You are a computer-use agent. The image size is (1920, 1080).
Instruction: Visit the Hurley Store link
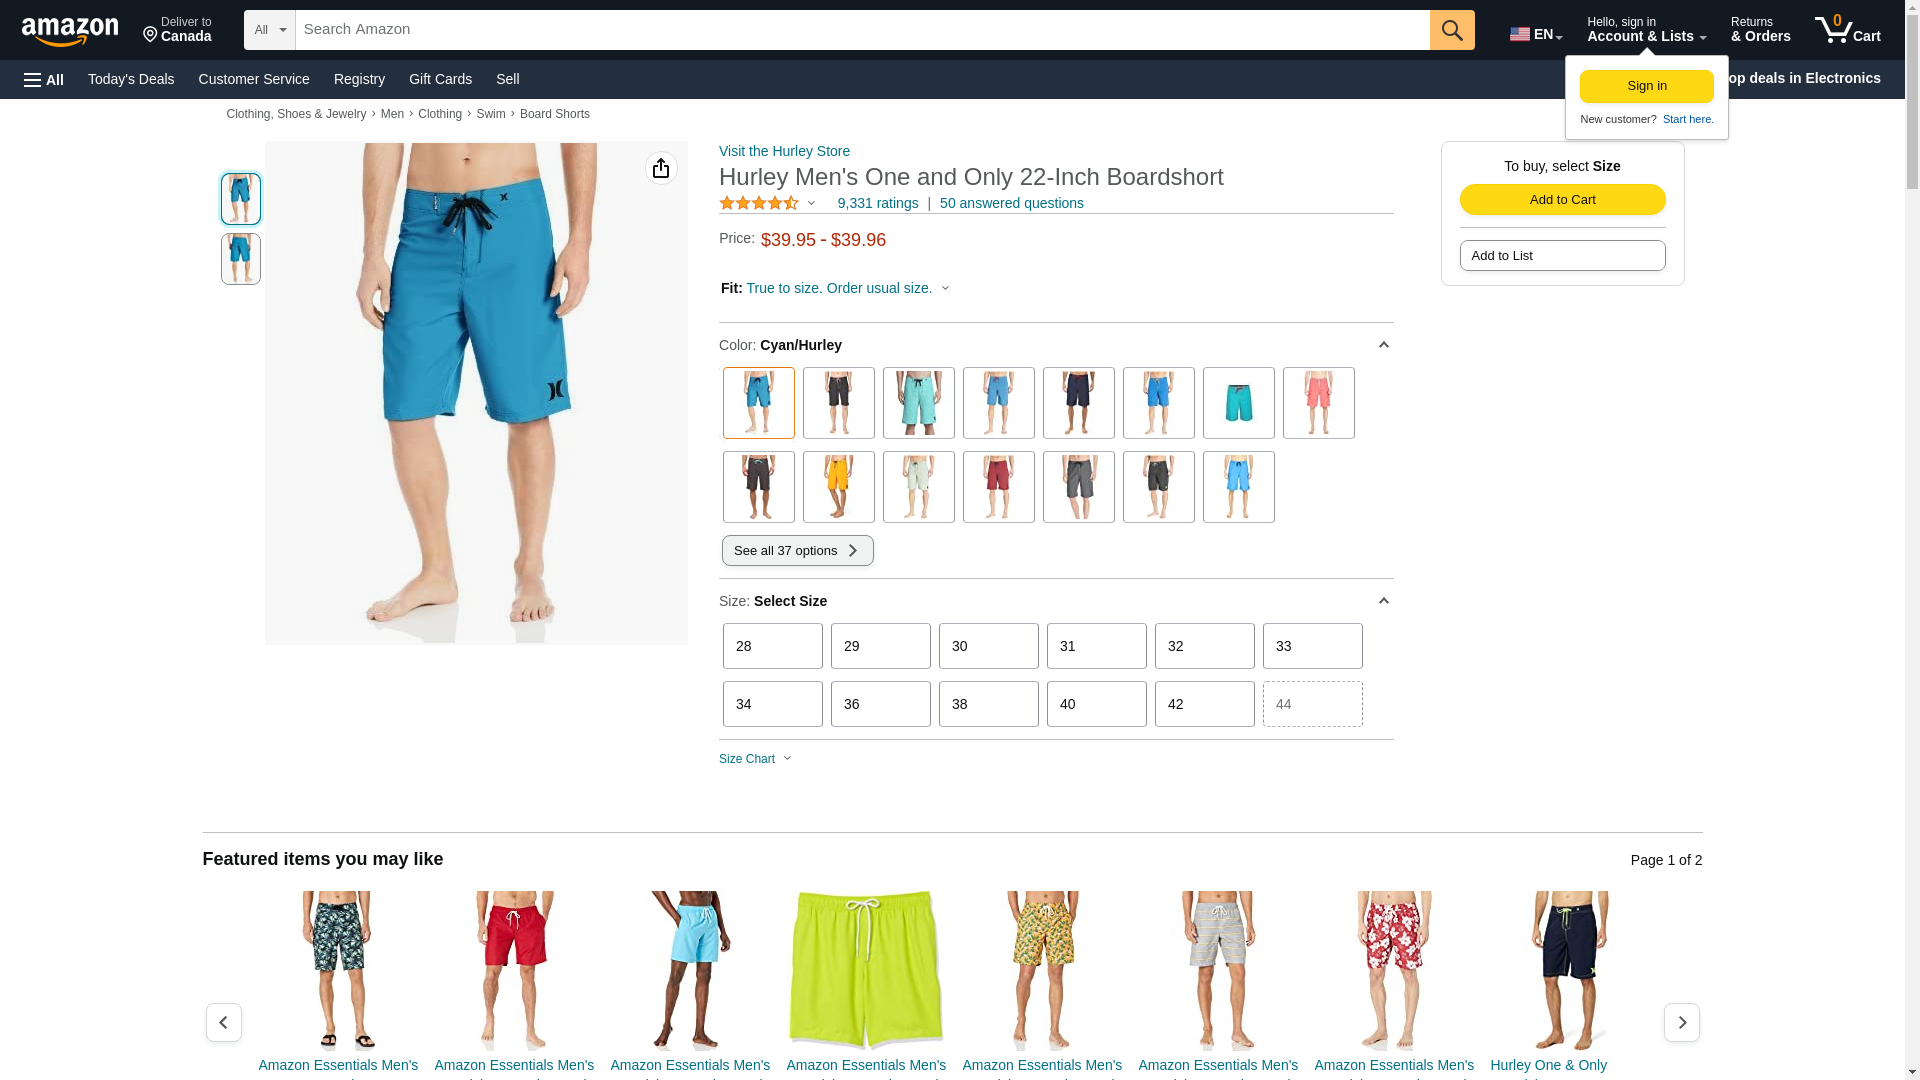[x=784, y=151]
